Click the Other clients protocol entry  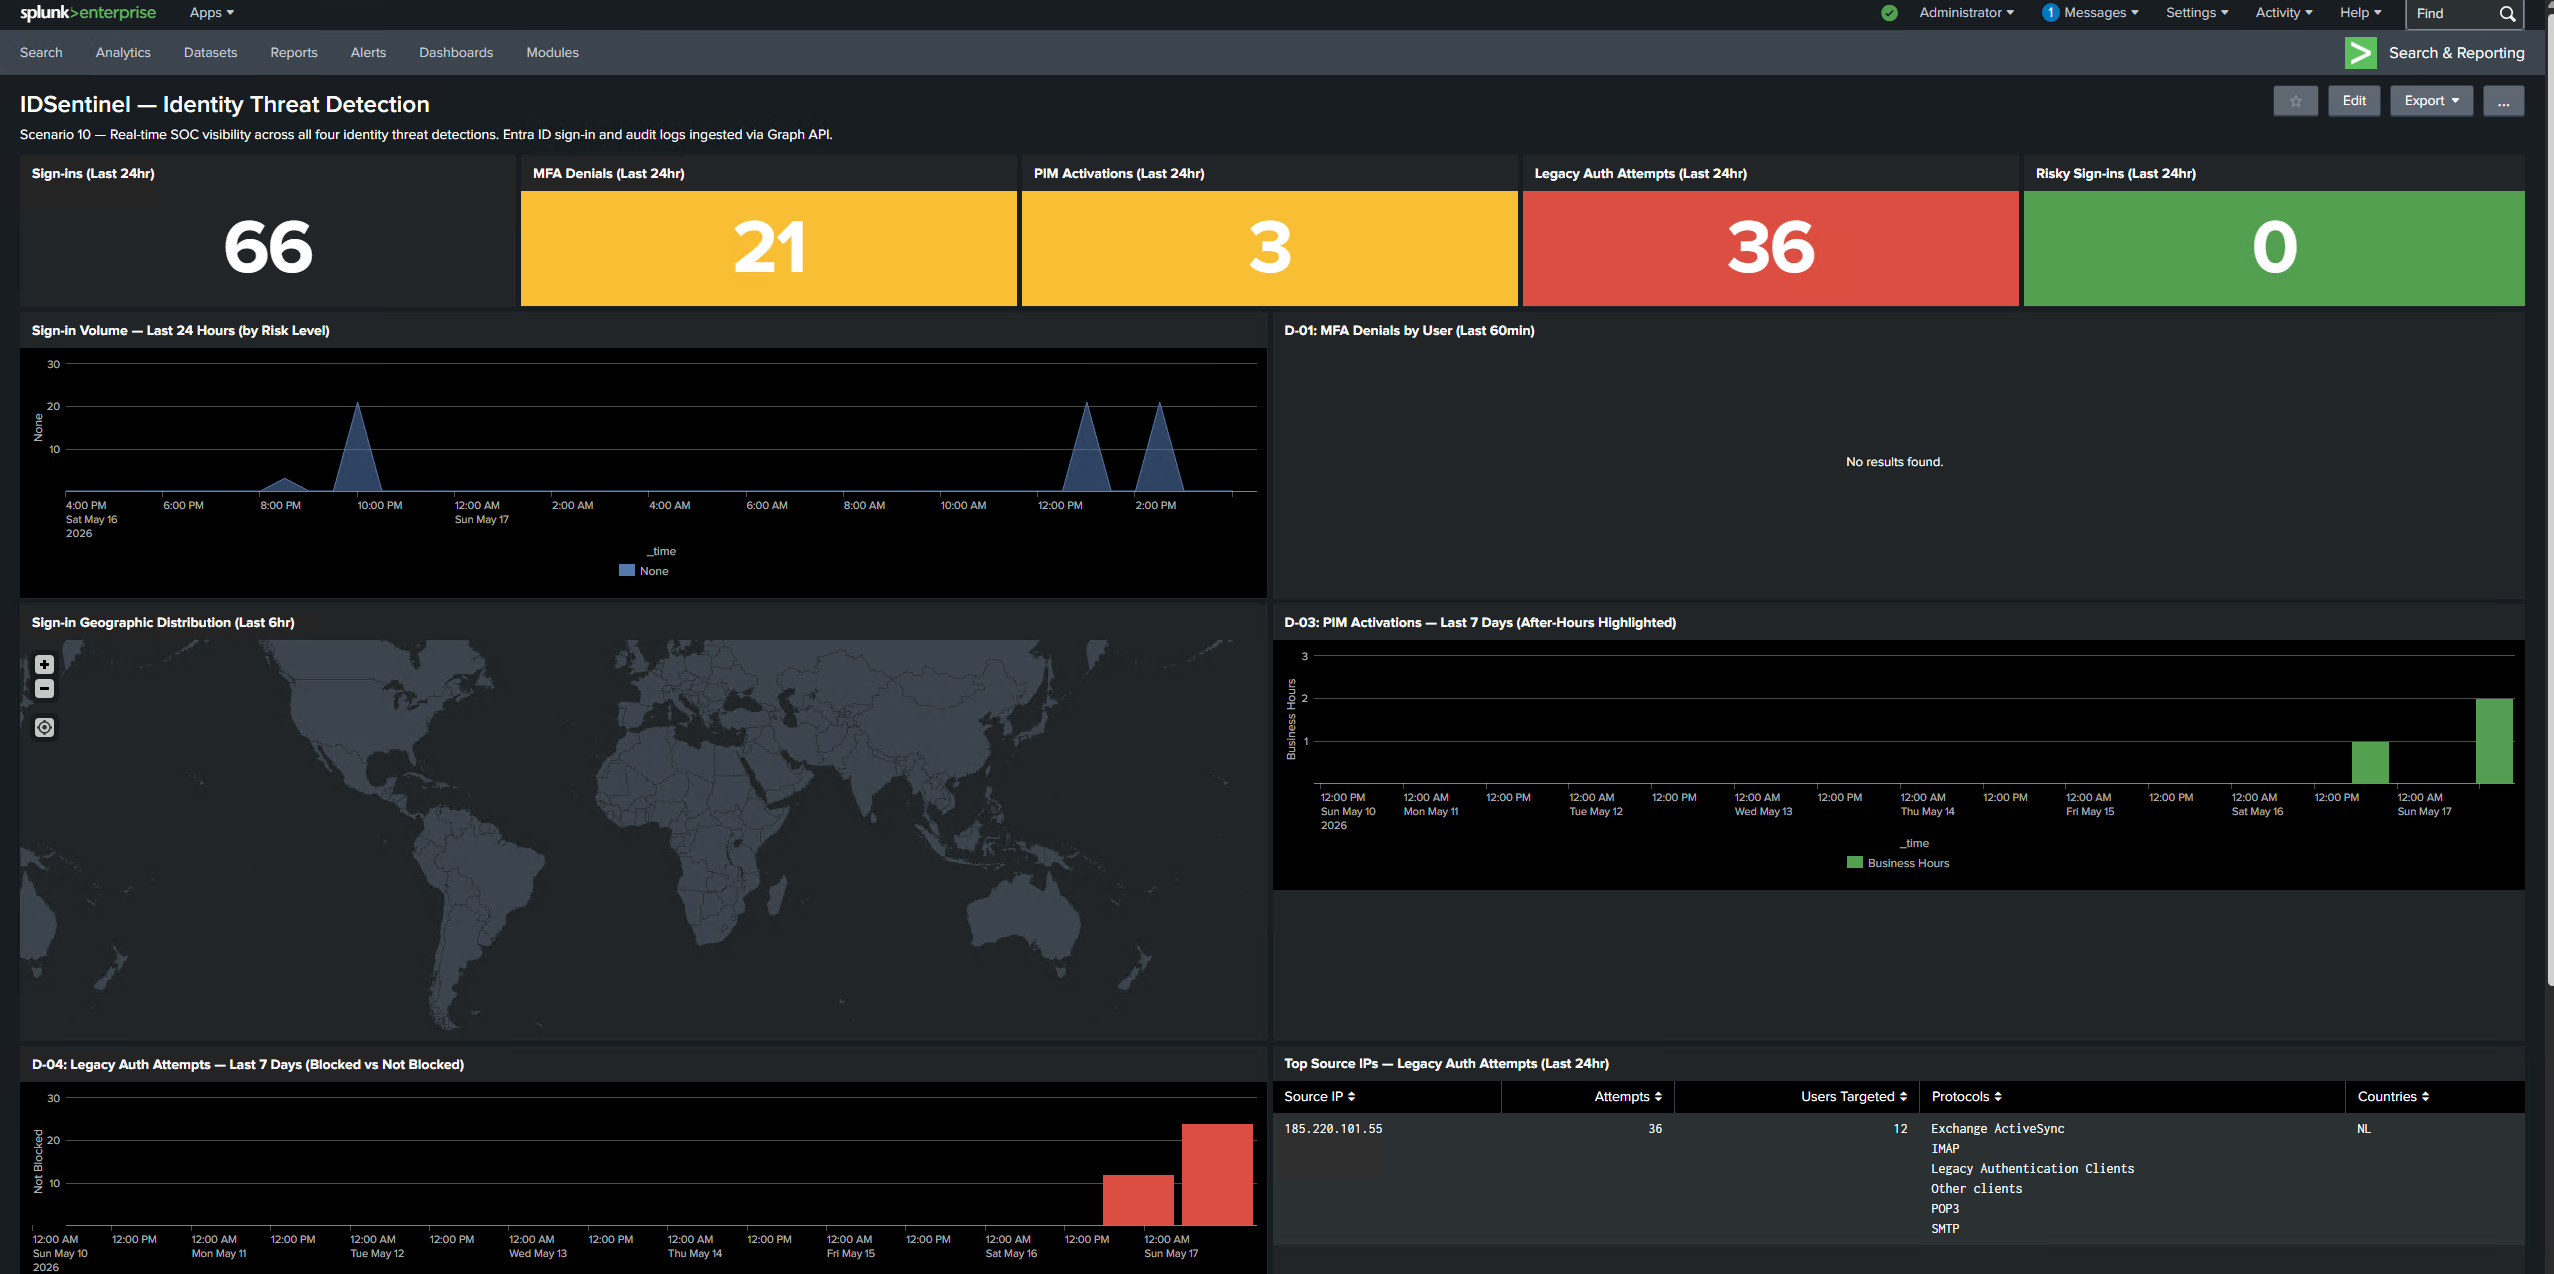point(1976,1189)
